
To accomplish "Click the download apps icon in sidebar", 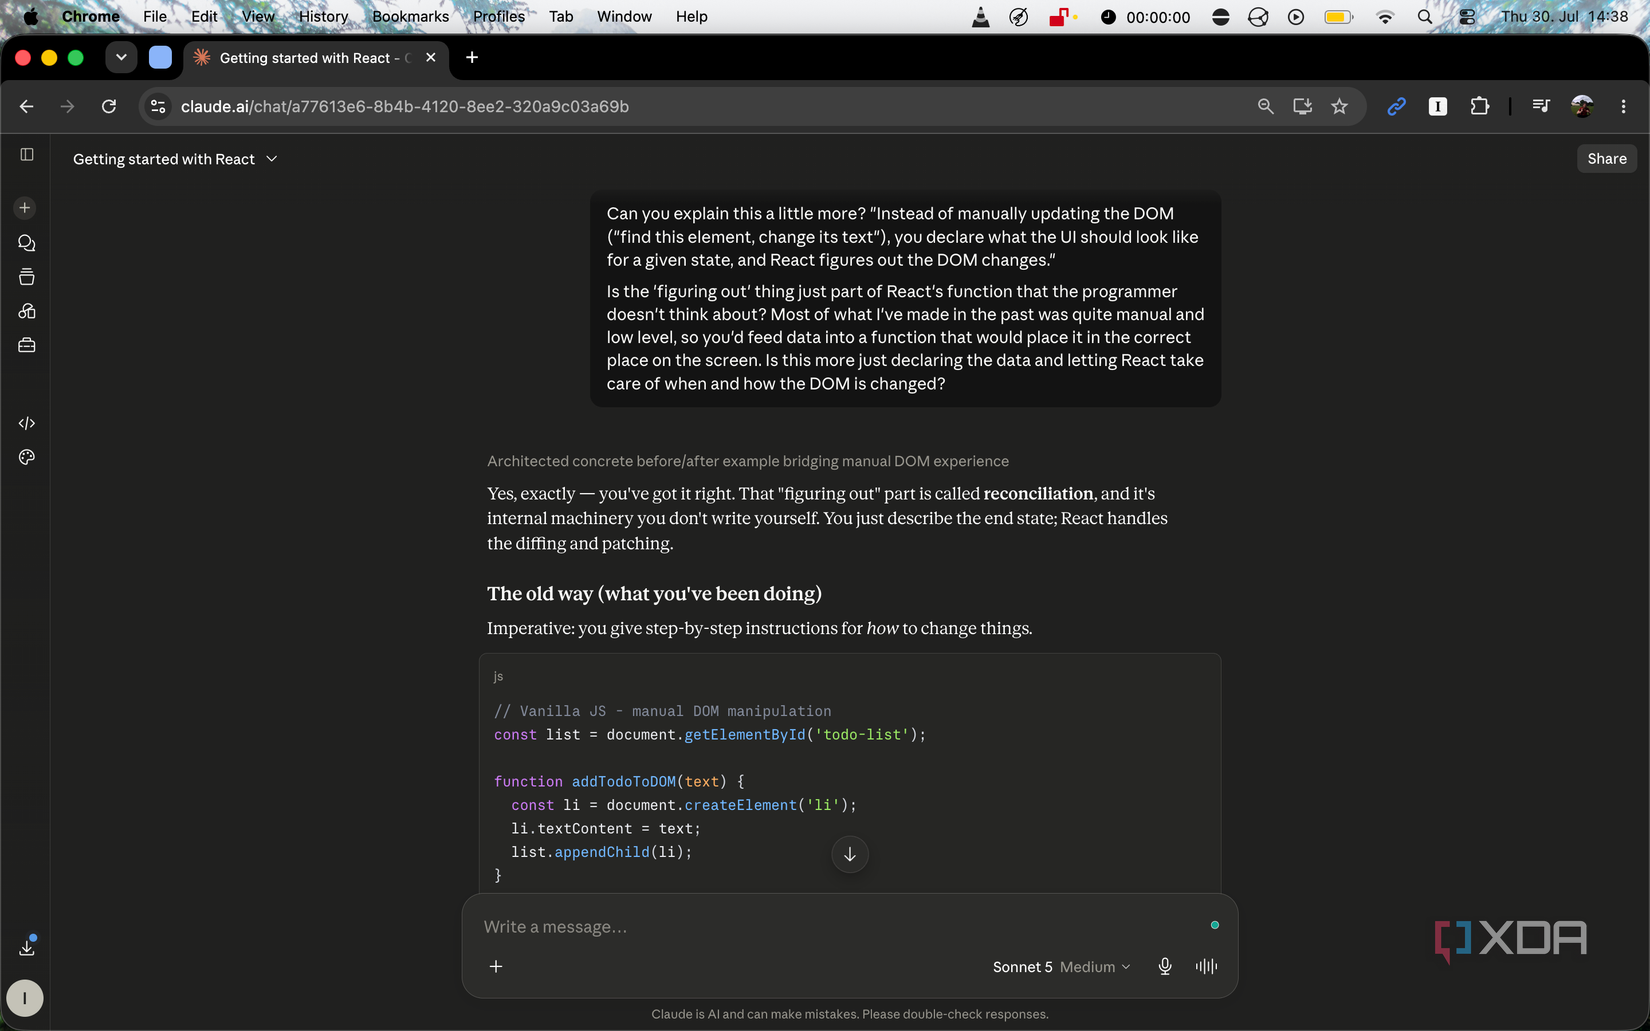I will (x=27, y=946).
